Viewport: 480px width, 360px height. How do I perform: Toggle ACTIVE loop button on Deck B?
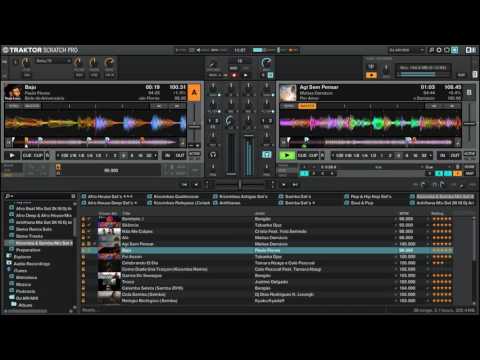pos(469,154)
